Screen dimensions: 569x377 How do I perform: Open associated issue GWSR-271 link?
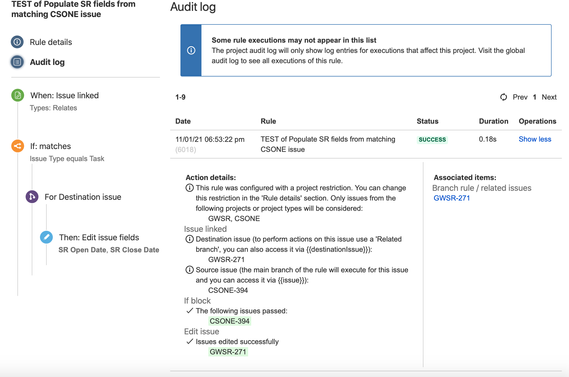[x=452, y=198]
